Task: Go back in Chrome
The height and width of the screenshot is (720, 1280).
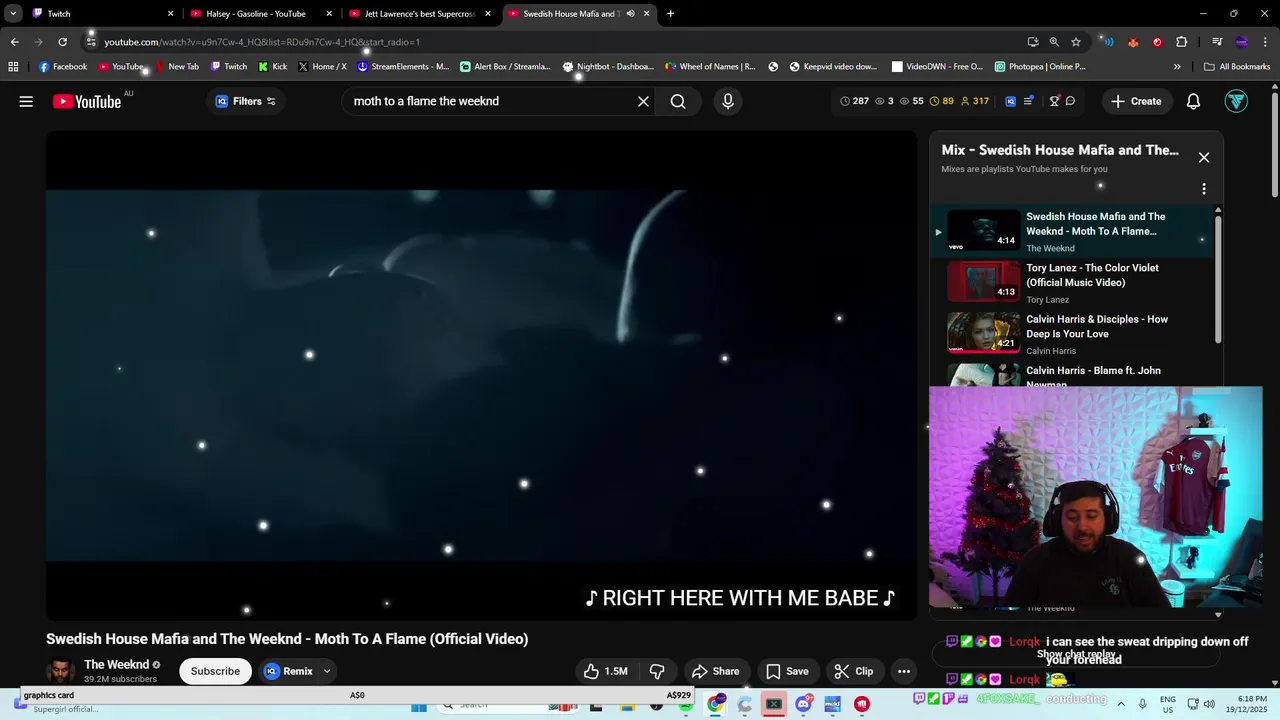Action: click(x=14, y=42)
